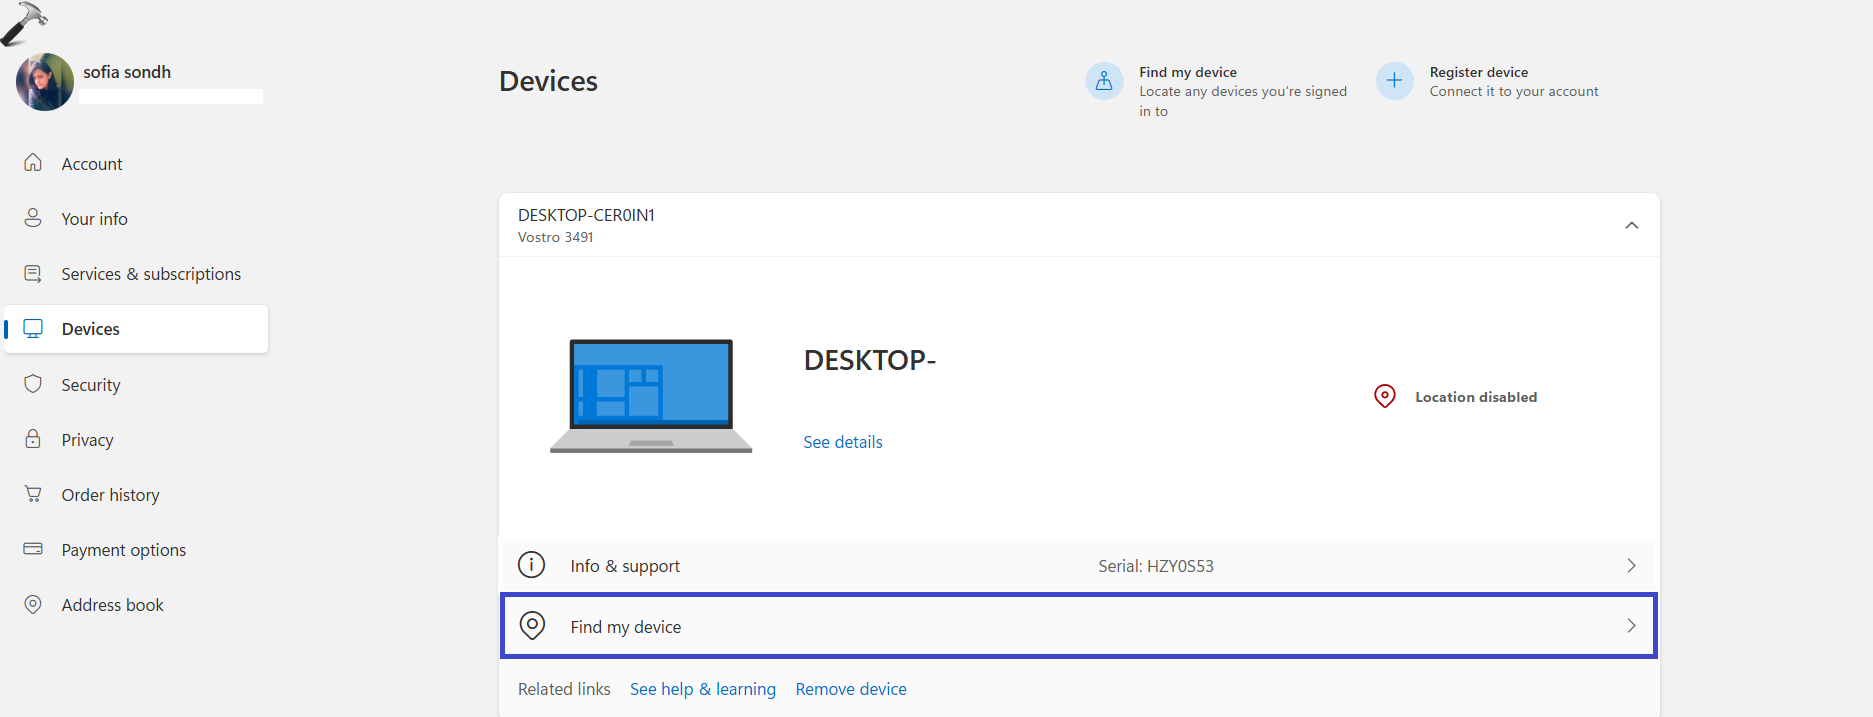This screenshot has height=717, width=1873.
Task: Click the Address book location icon
Action: (33, 605)
